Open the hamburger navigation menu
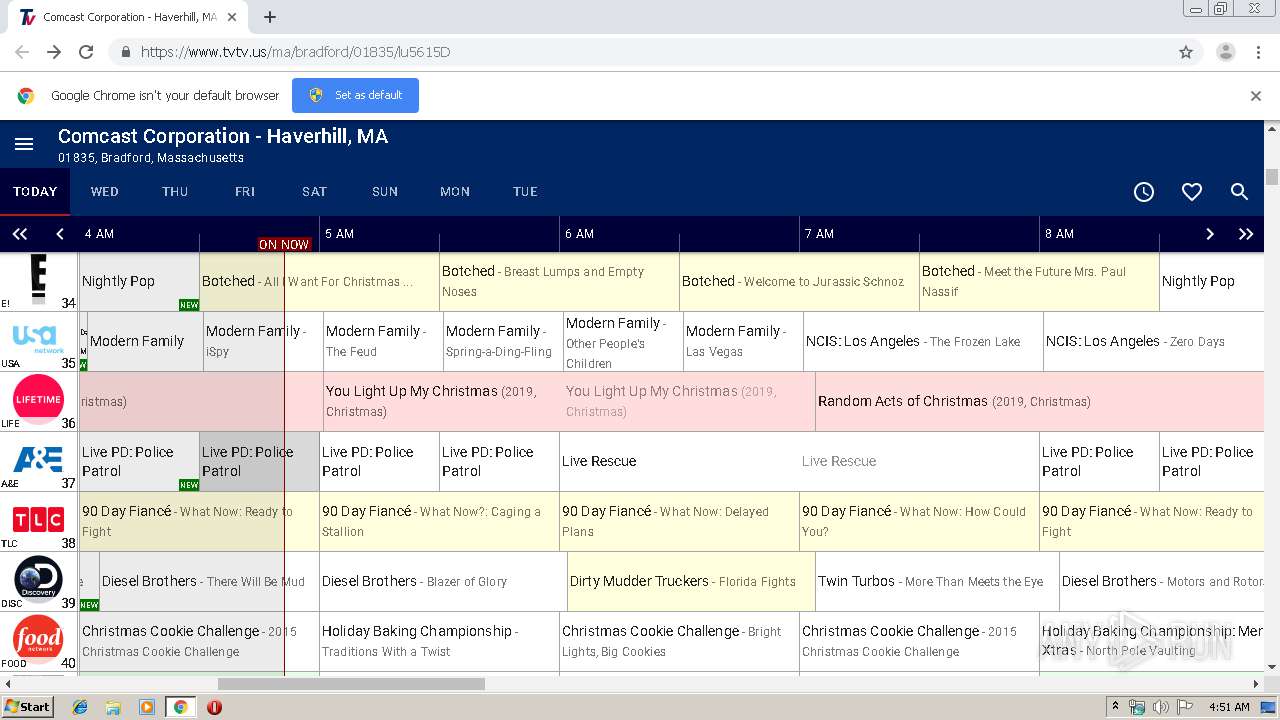1280x720 pixels. click(24, 145)
